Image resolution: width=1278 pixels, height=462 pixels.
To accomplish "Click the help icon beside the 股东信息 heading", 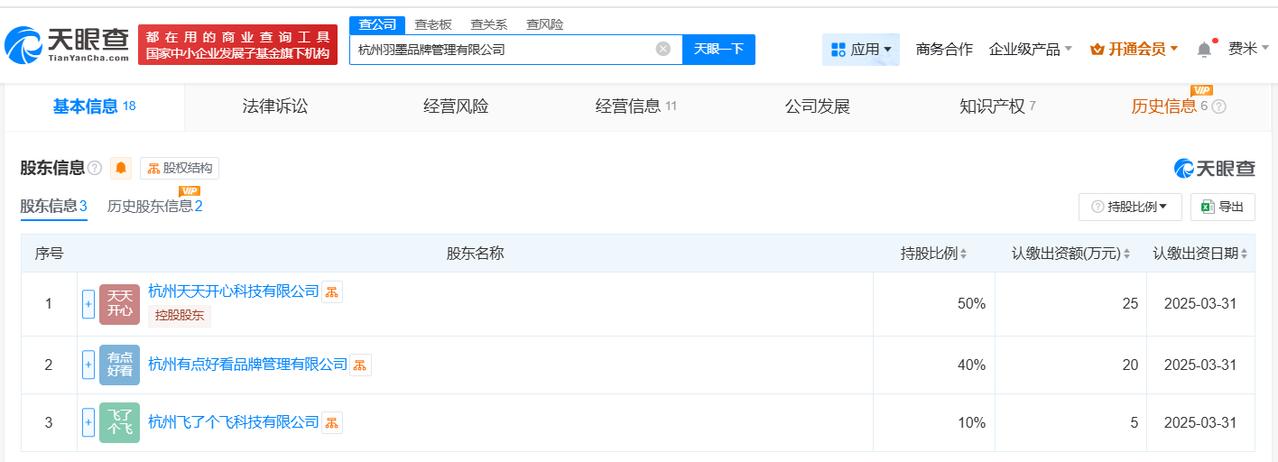I will [x=95, y=168].
